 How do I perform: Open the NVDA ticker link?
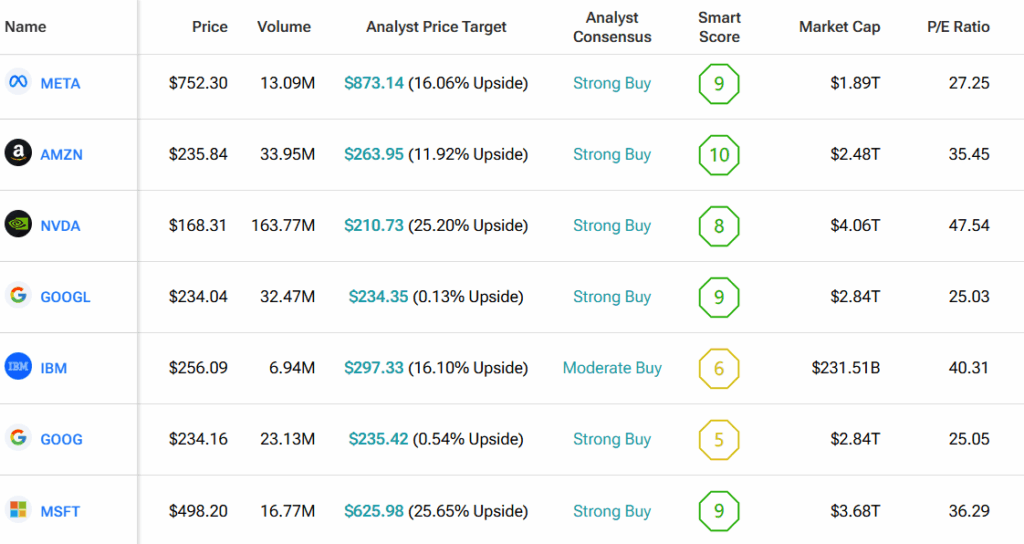(x=60, y=226)
